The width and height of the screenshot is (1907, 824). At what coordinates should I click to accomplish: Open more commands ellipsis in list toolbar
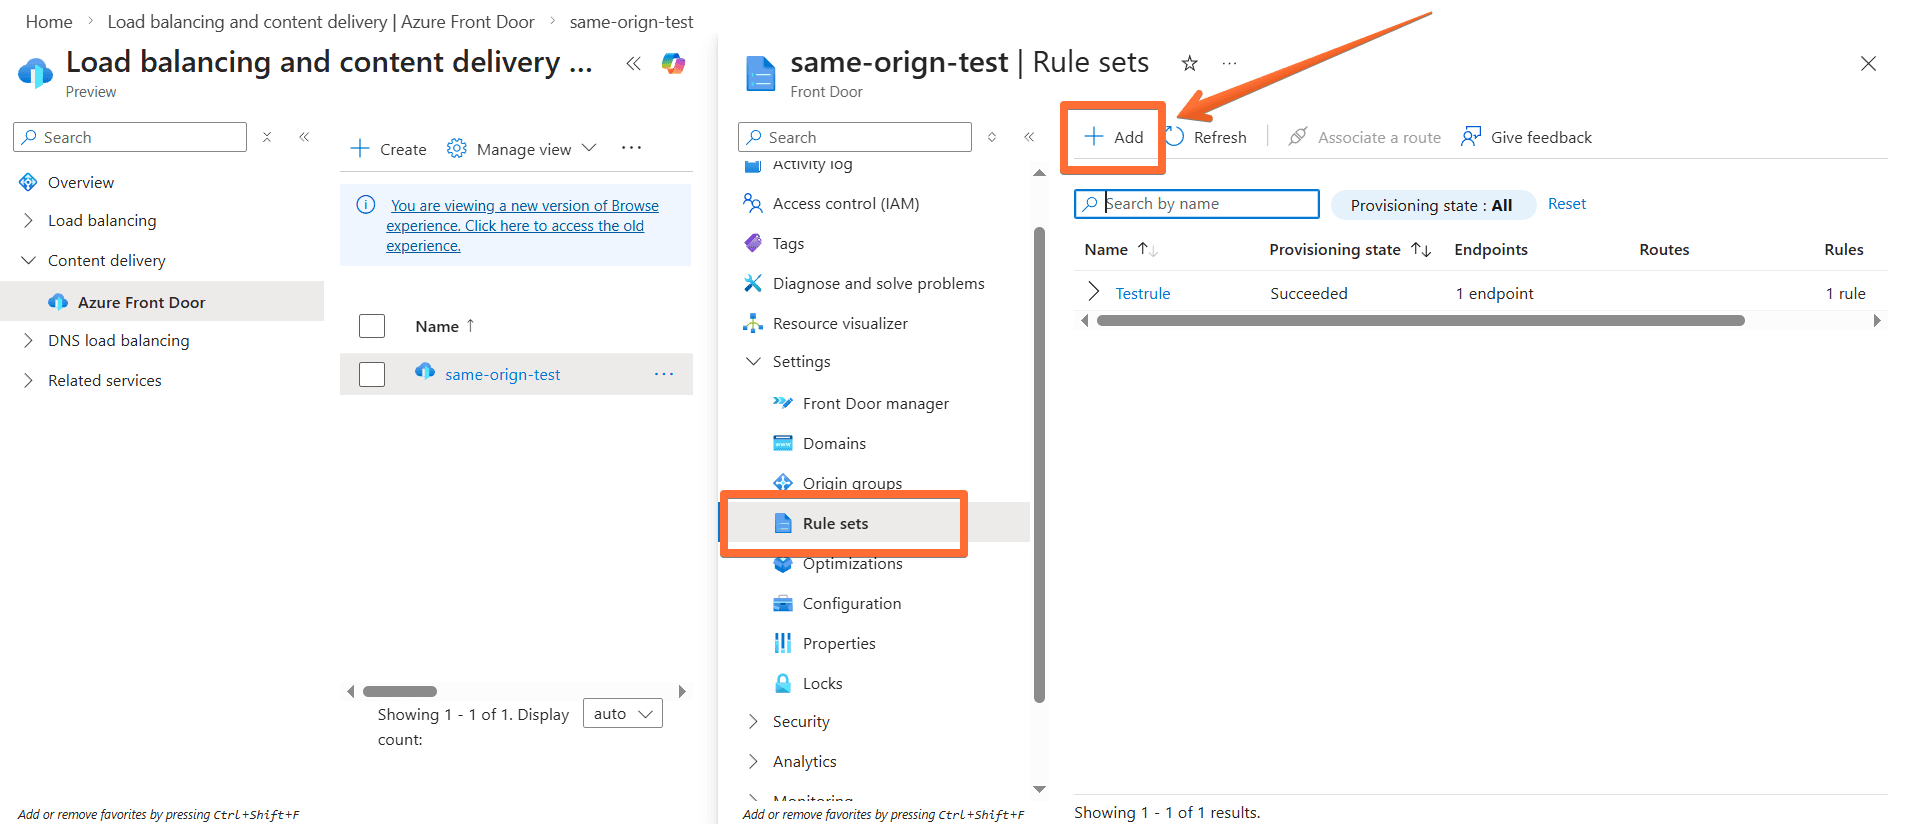click(631, 148)
